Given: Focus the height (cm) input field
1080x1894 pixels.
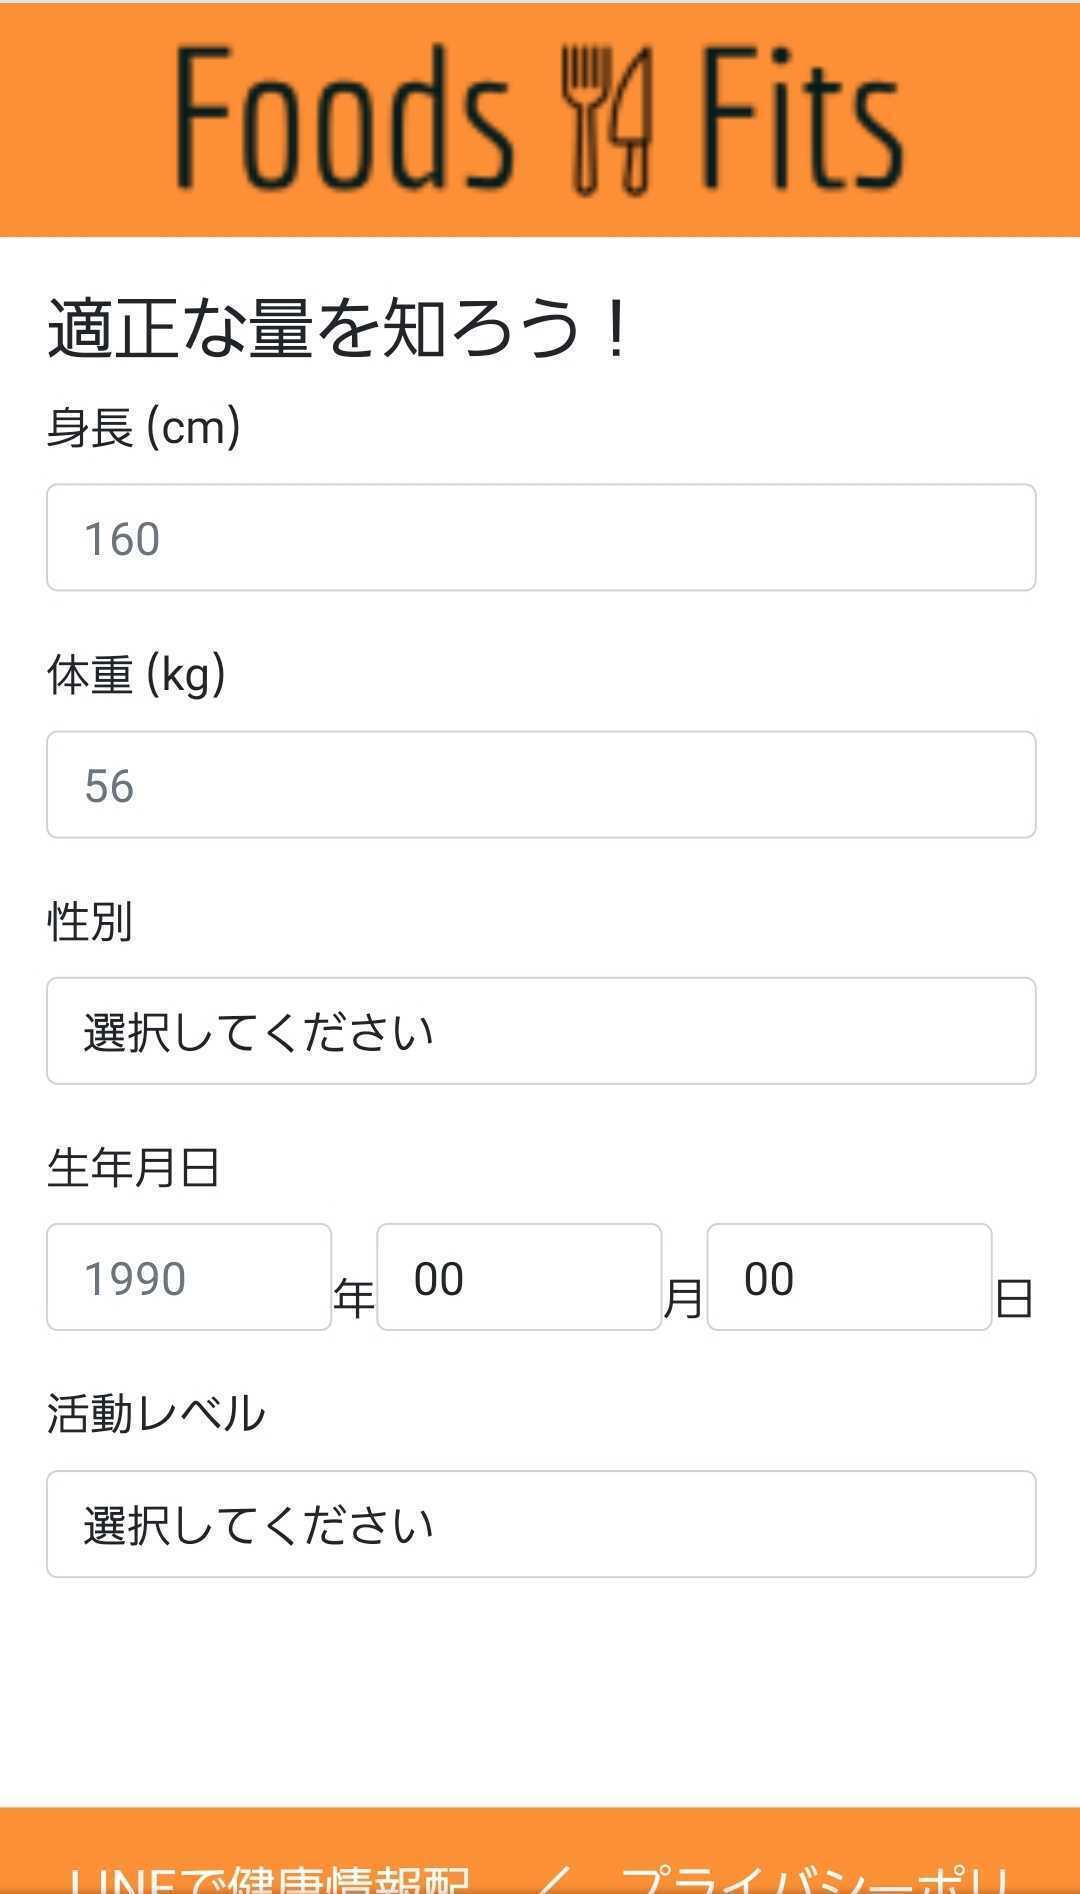Looking at the screenshot, I should 540,538.
